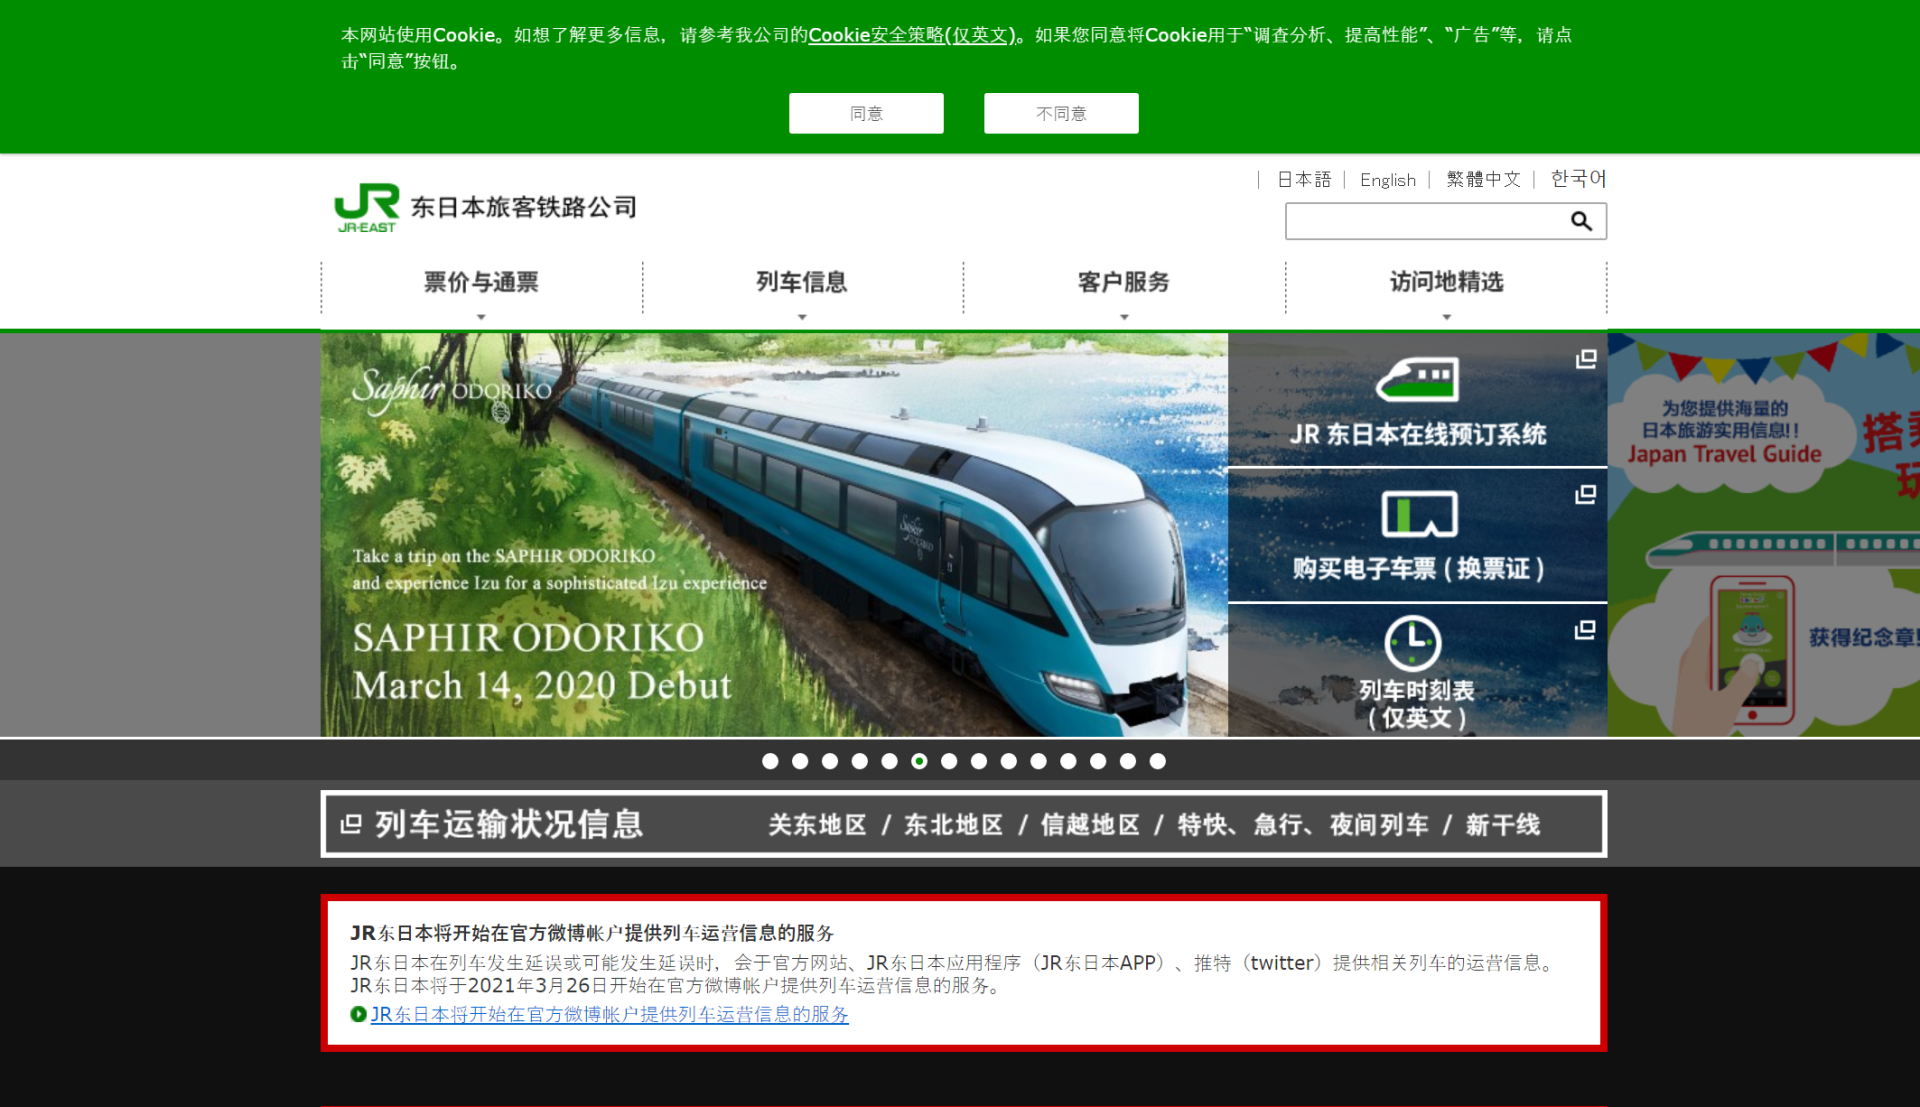Click the JR-EAST company logo

click(367, 207)
